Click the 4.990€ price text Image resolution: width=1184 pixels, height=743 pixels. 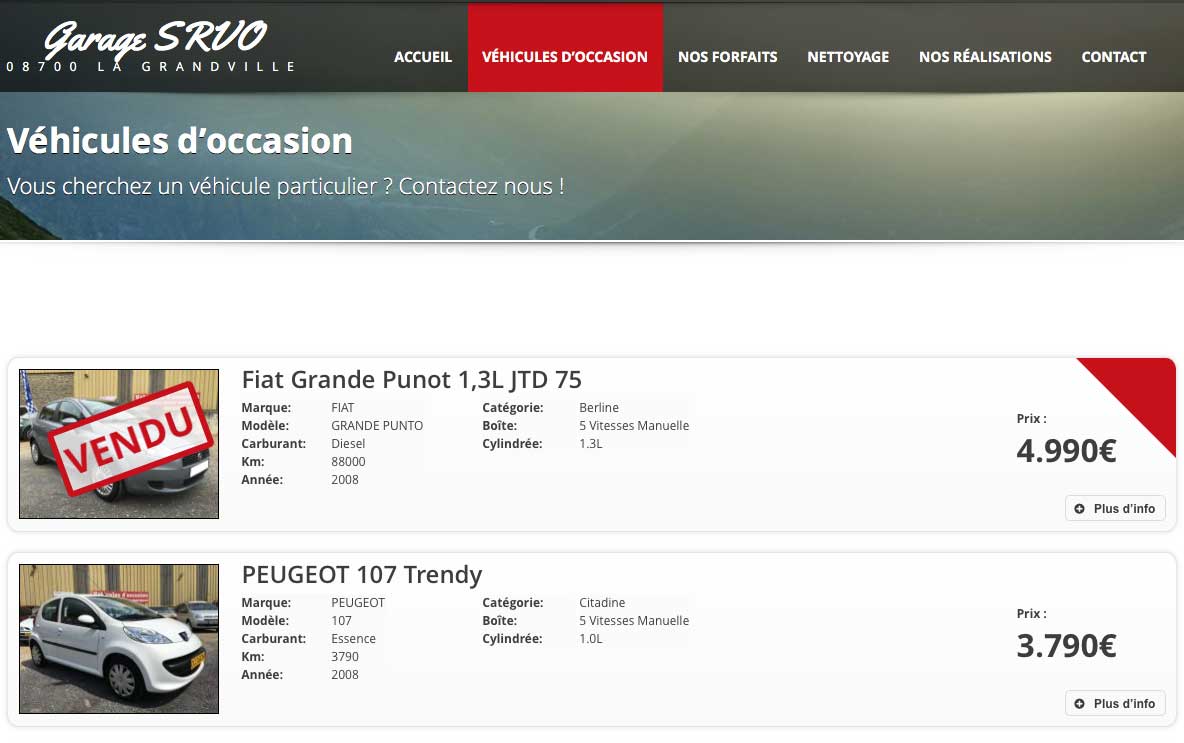point(1066,451)
